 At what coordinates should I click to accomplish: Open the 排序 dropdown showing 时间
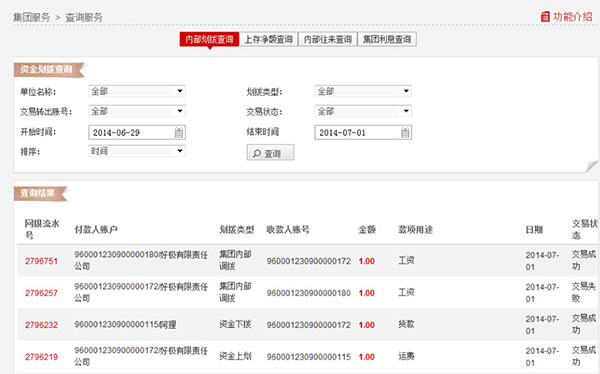coord(137,151)
